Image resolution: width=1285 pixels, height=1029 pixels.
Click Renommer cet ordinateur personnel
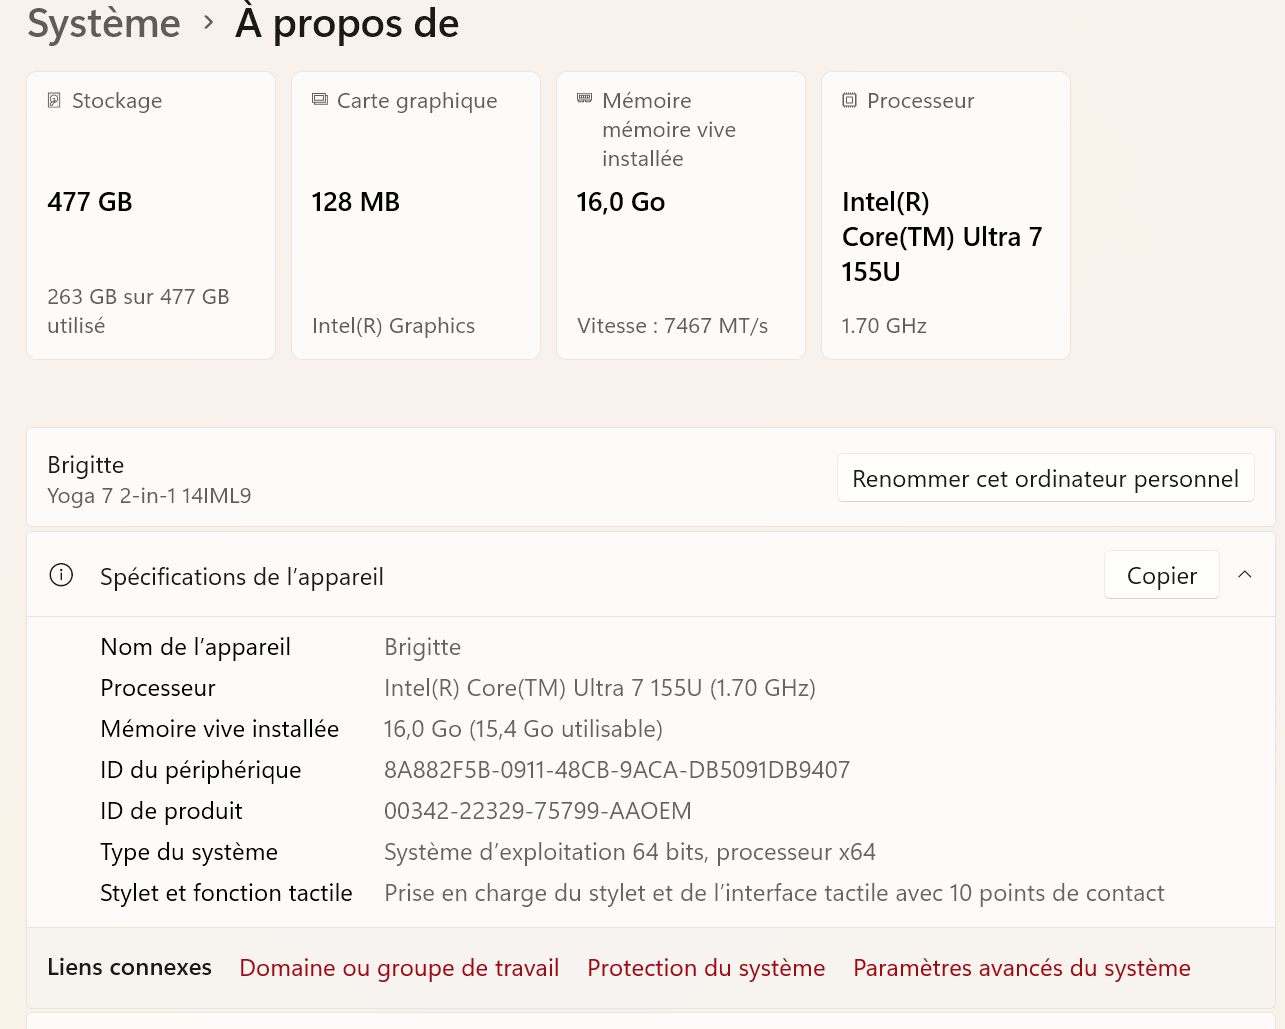[1045, 478]
